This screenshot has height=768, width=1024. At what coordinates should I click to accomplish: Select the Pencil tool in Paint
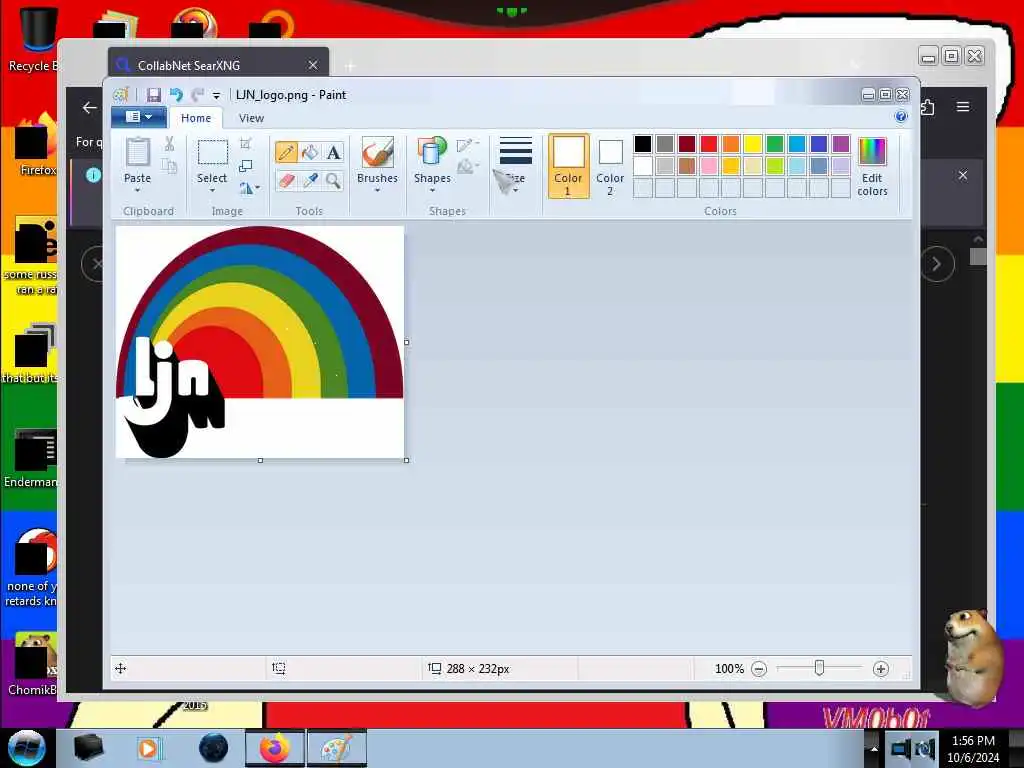pyautogui.click(x=285, y=153)
